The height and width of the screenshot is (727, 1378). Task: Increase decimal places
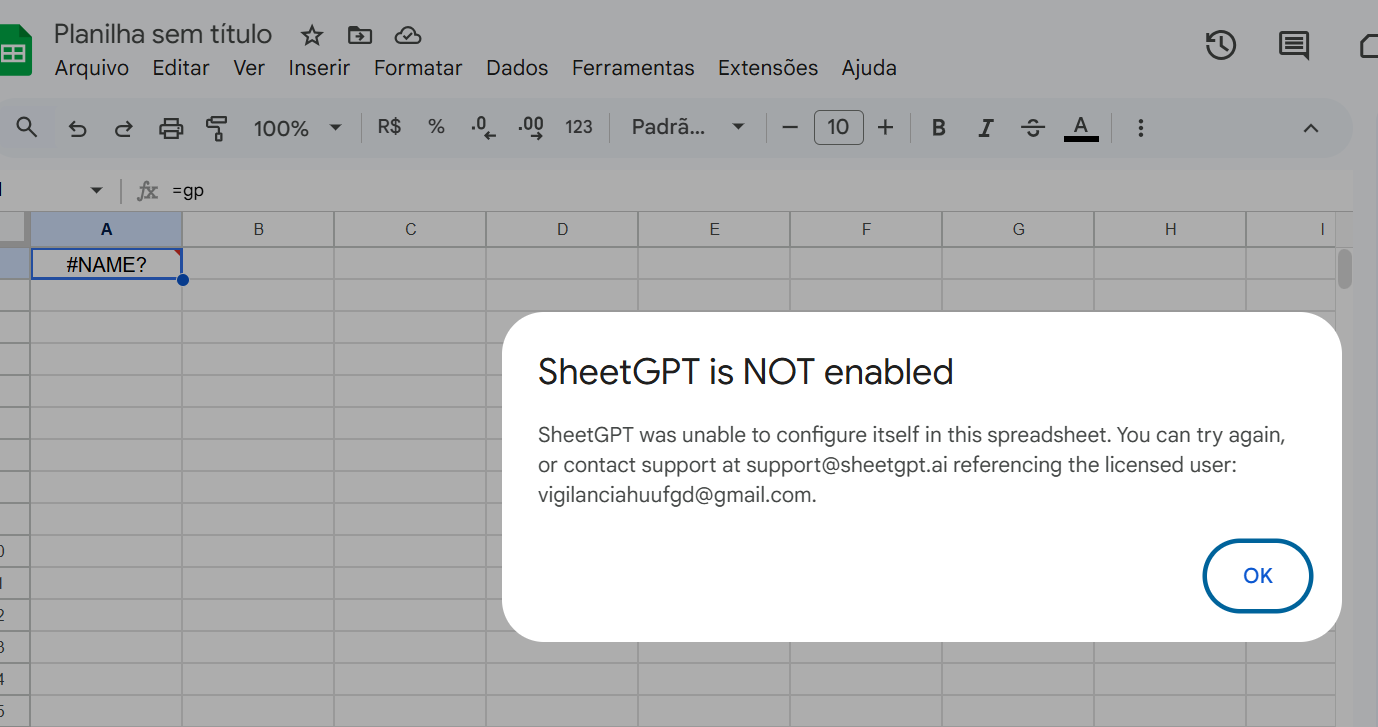pos(531,128)
